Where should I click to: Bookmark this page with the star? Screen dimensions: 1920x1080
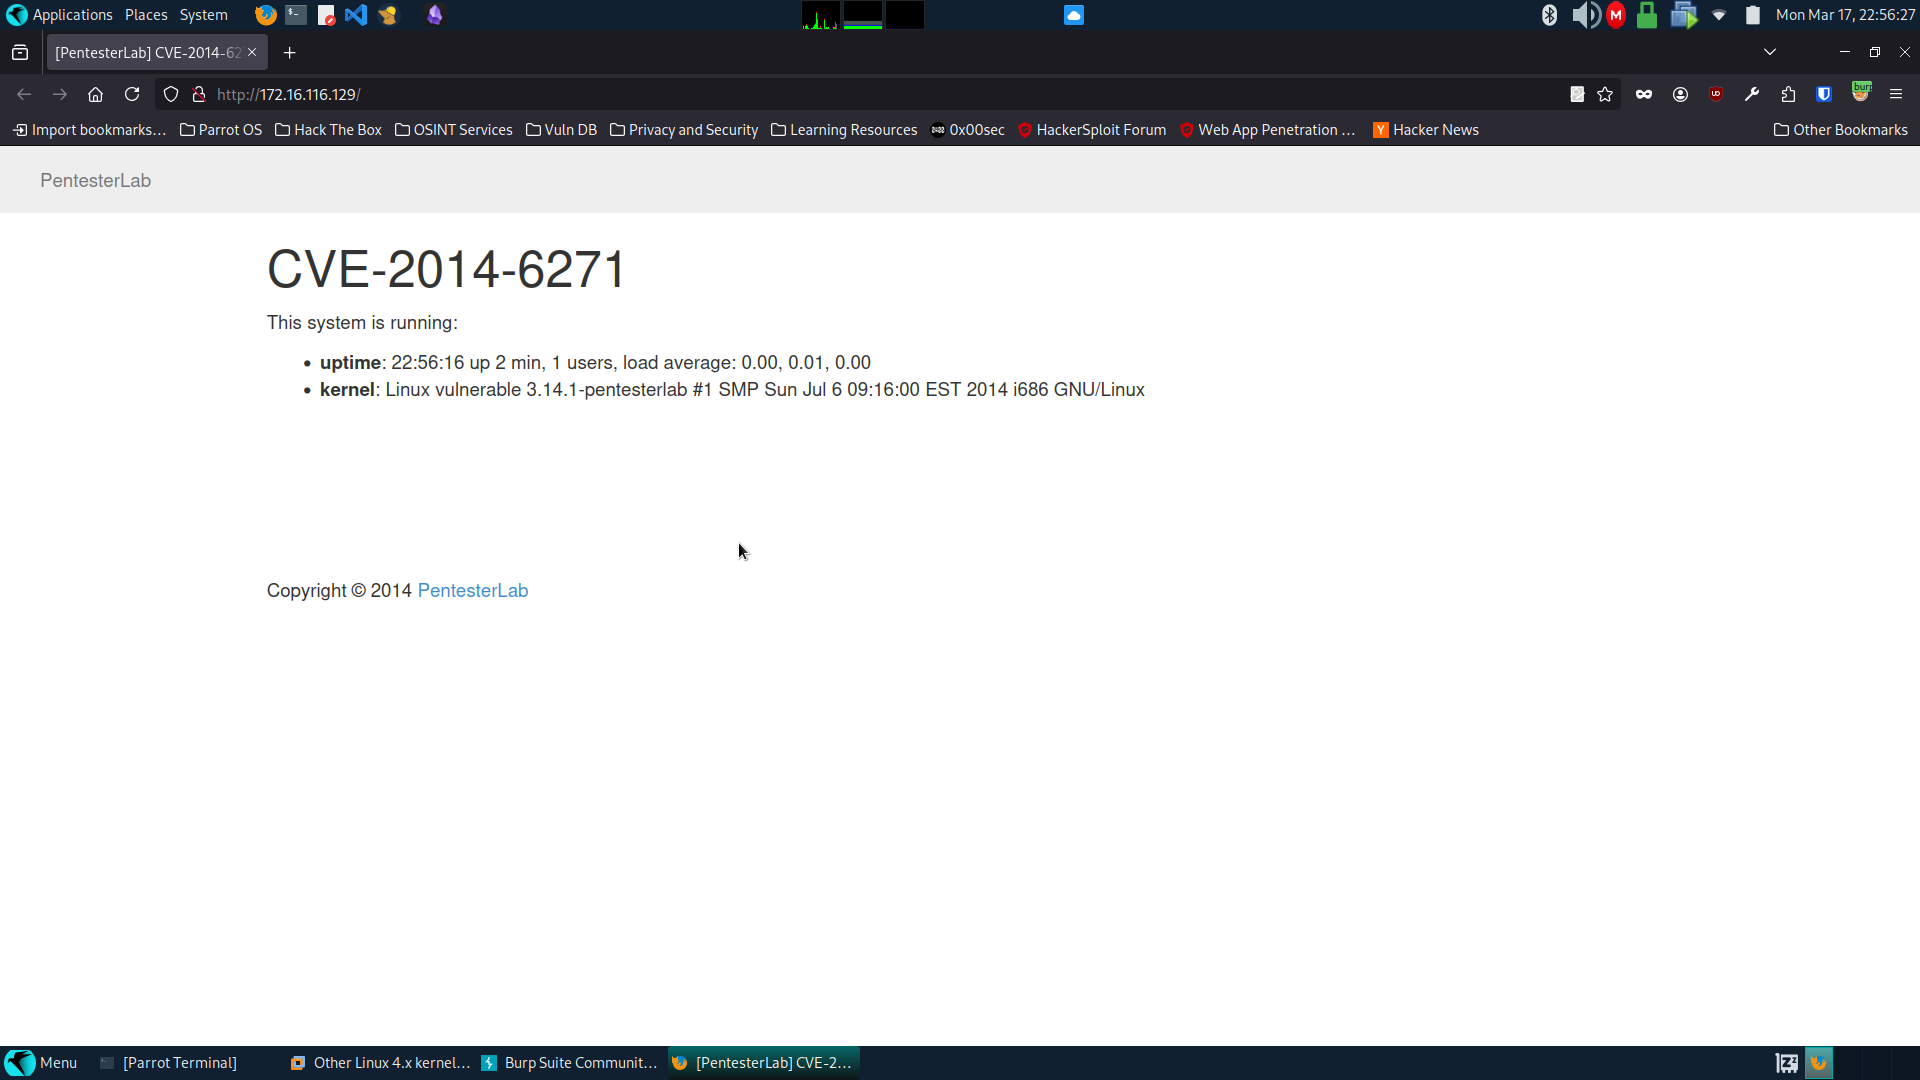pyautogui.click(x=1606, y=94)
